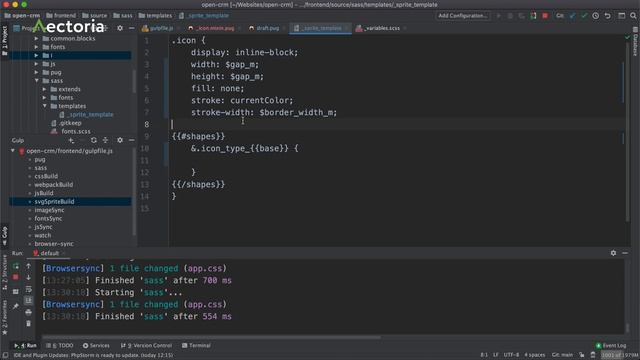Screen dimensions: 640x360
Task: Click the Git rollback undo icon
Action: (x=607, y=16)
